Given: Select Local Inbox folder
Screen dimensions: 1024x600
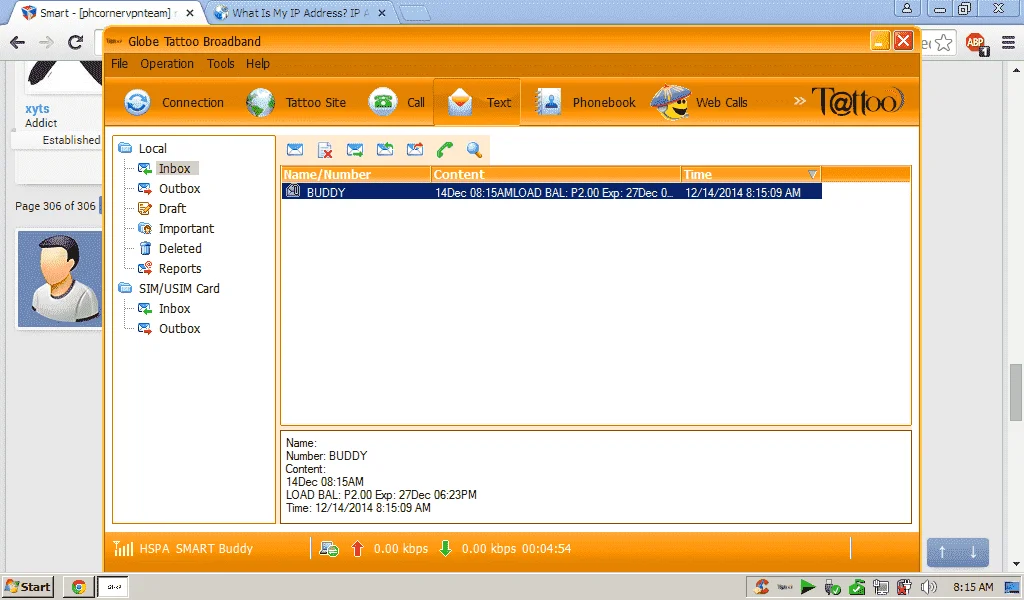Looking at the screenshot, I should (174, 168).
